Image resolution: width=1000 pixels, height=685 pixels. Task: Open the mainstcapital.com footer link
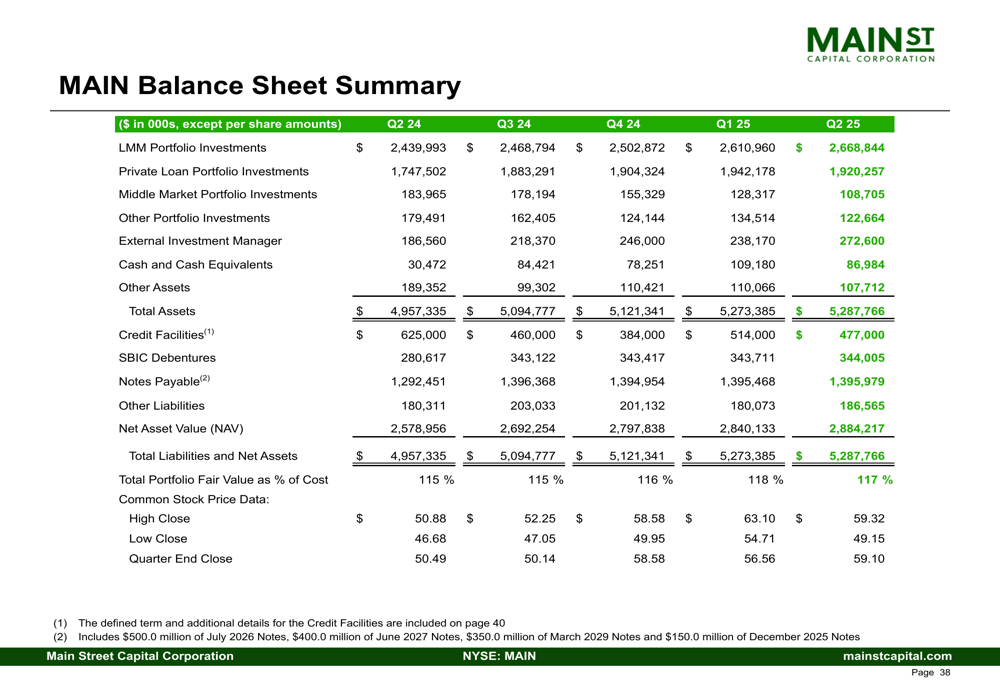coord(897,656)
